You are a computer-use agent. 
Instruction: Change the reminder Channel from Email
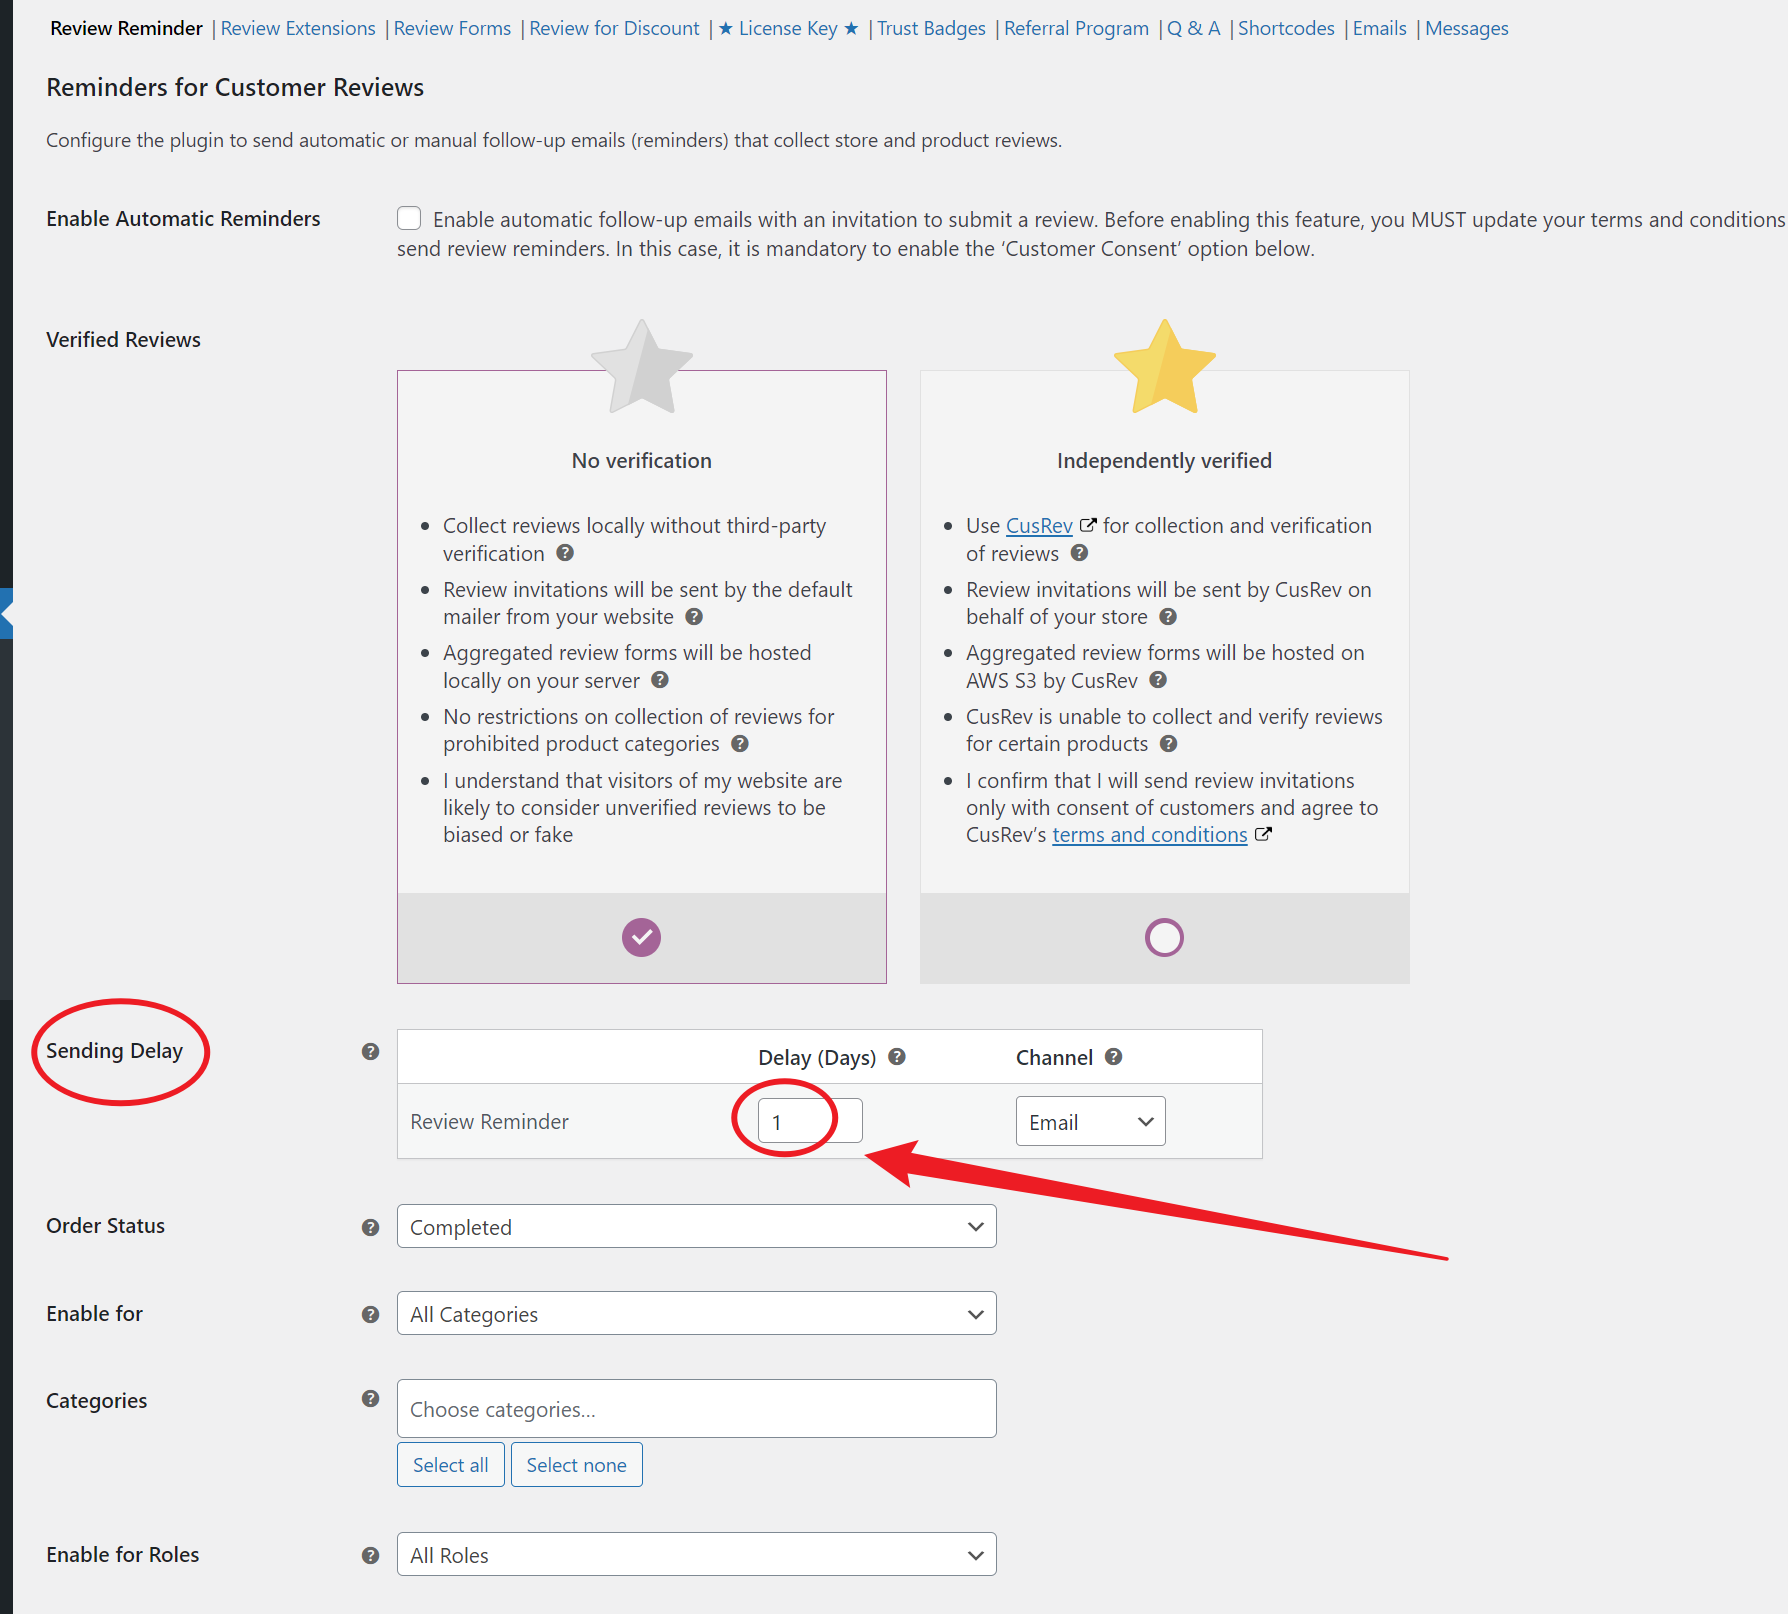click(1089, 1121)
